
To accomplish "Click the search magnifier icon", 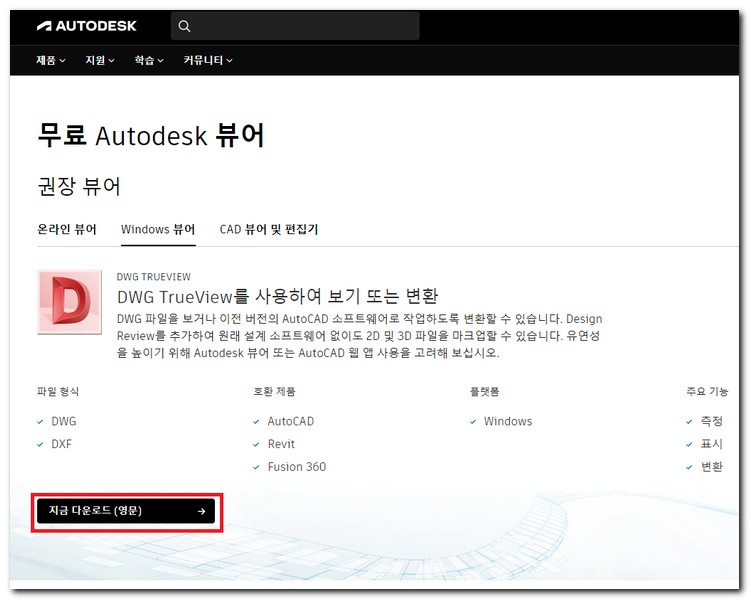I will tap(184, 26).
